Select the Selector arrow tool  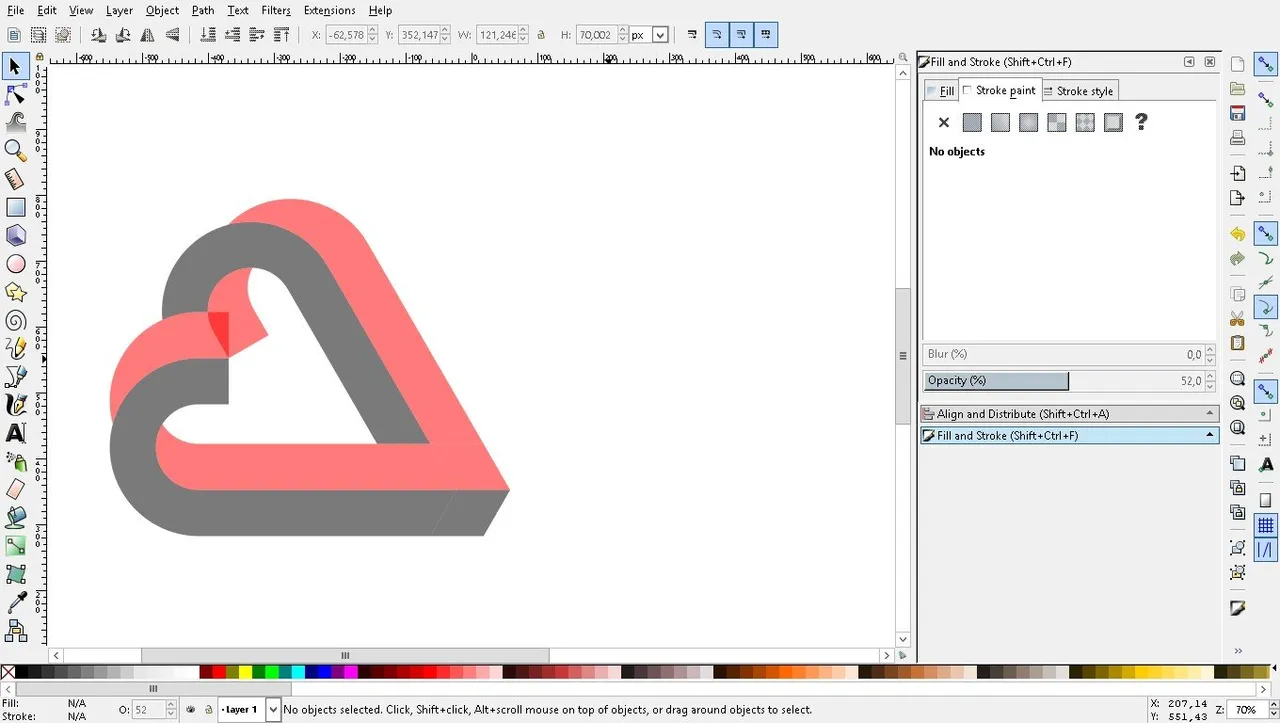(x=15, y=67)
